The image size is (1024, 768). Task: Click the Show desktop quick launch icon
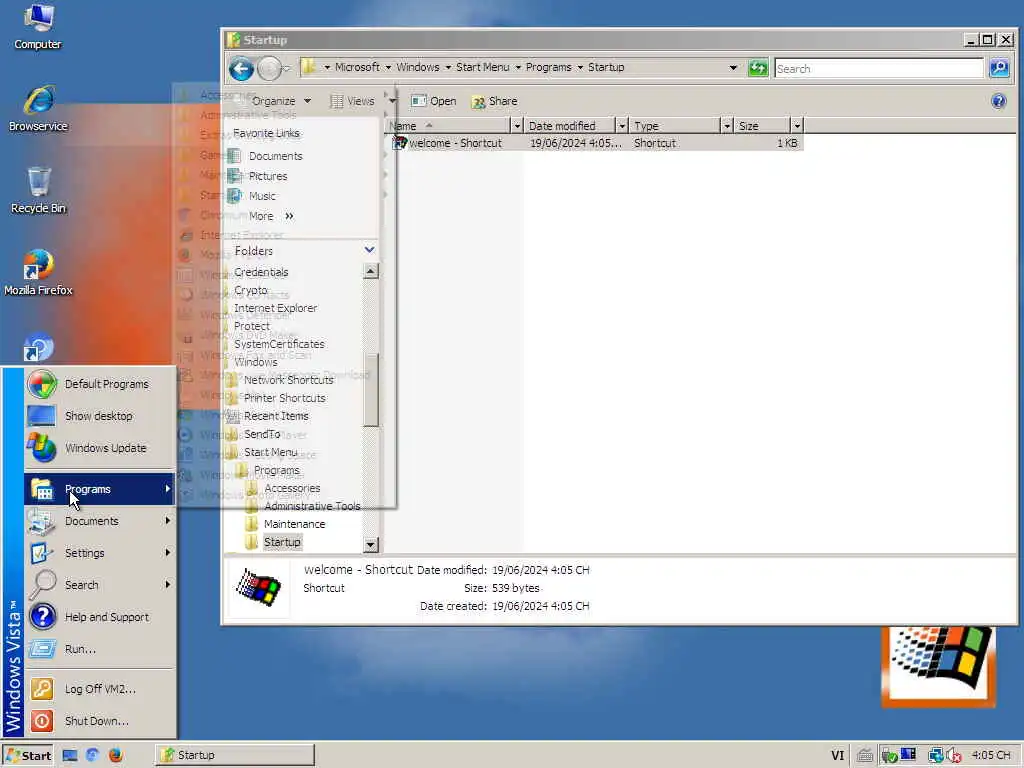(x=70, y=756)
